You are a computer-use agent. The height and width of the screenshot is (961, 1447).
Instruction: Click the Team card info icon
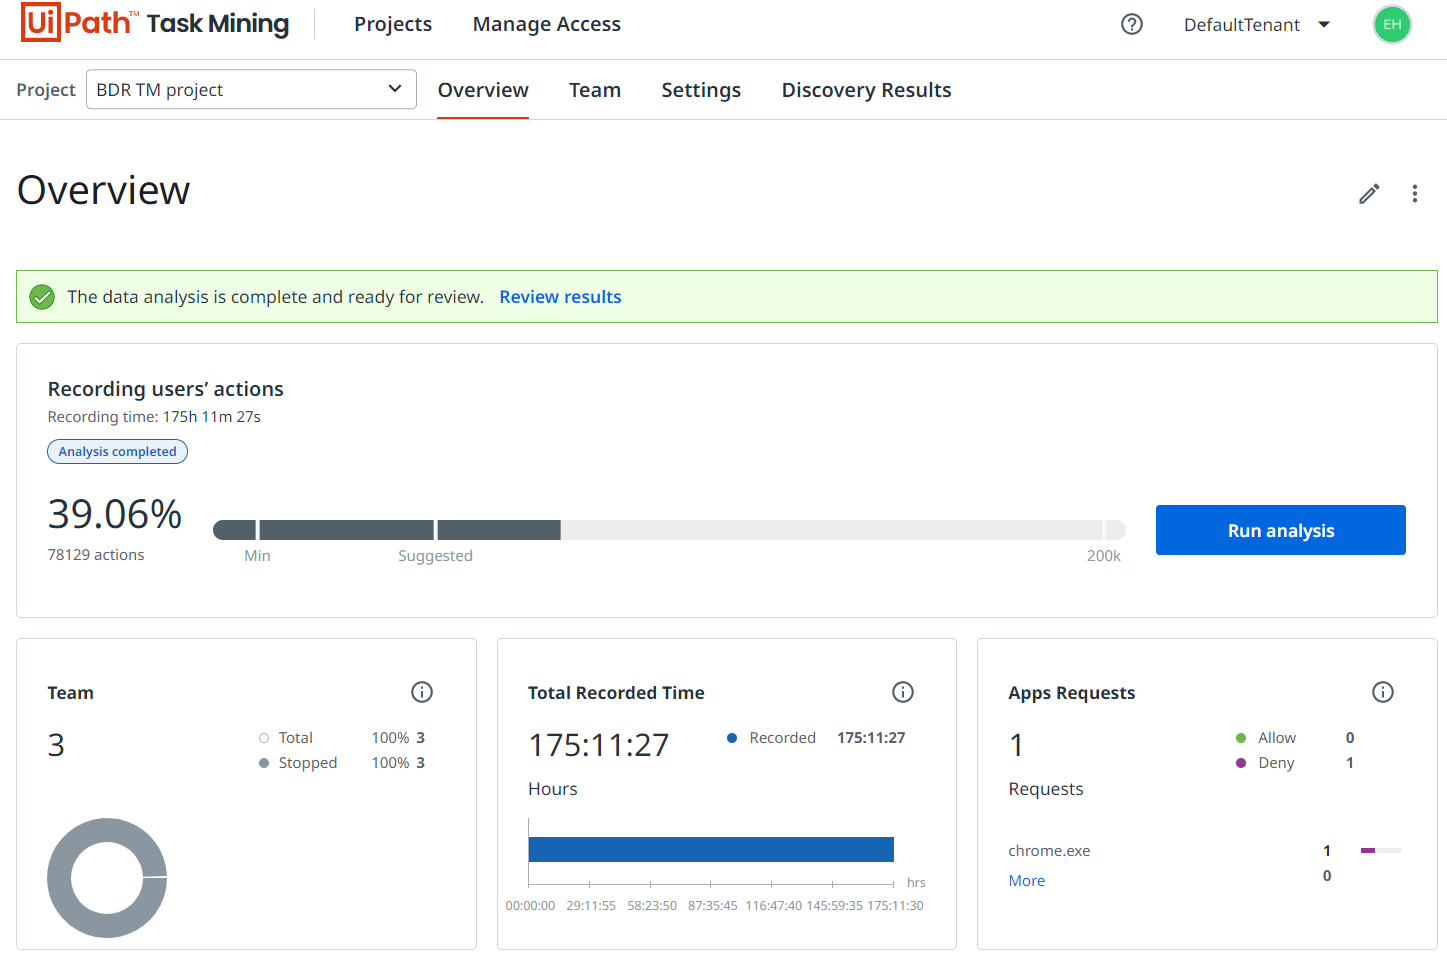click(x=422, y=692)
